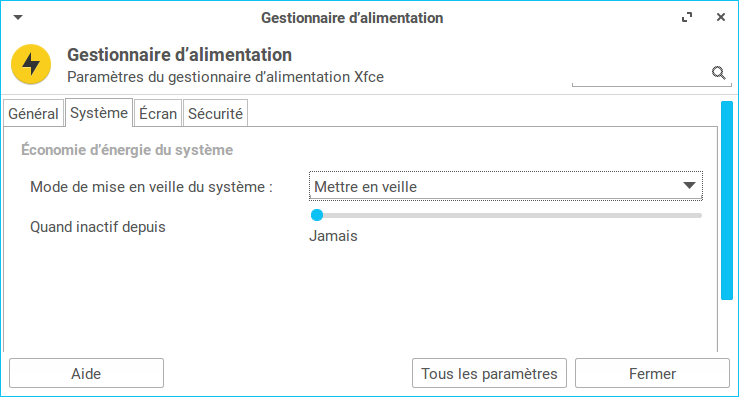Screen dimensions: 739x397
Task: Open the window menu arrow in title bar
Action: (18, 17)
